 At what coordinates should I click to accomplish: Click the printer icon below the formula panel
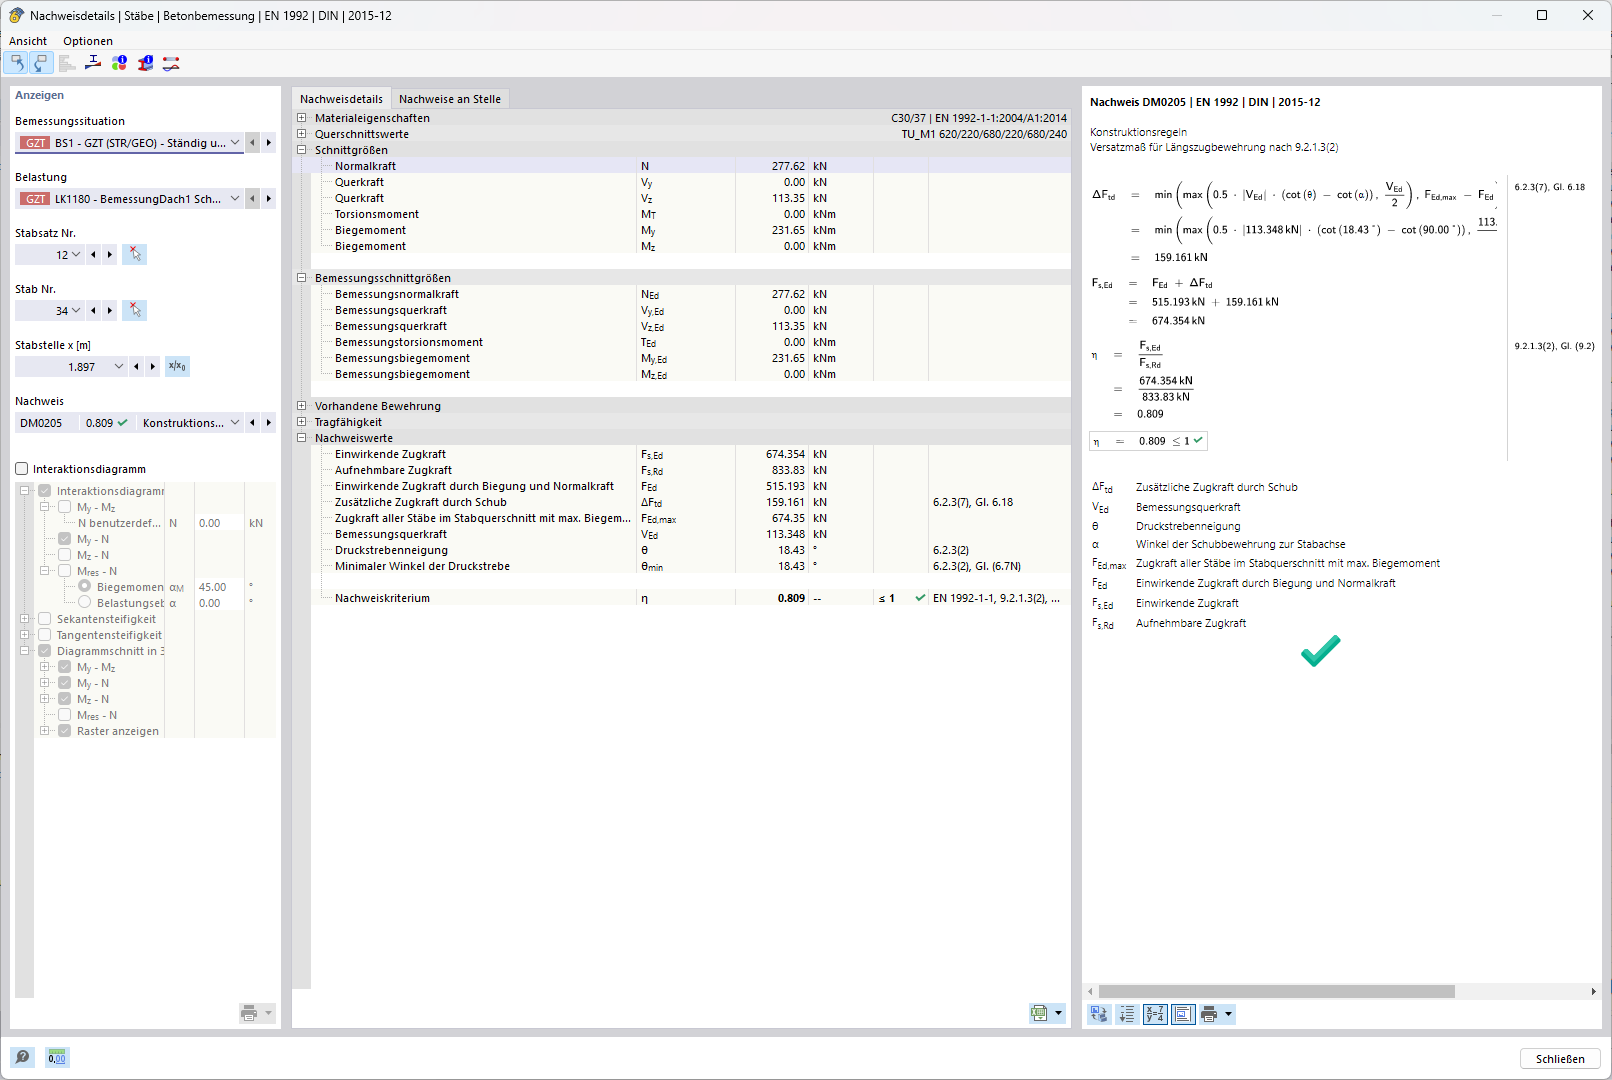coord(1209,1014)
